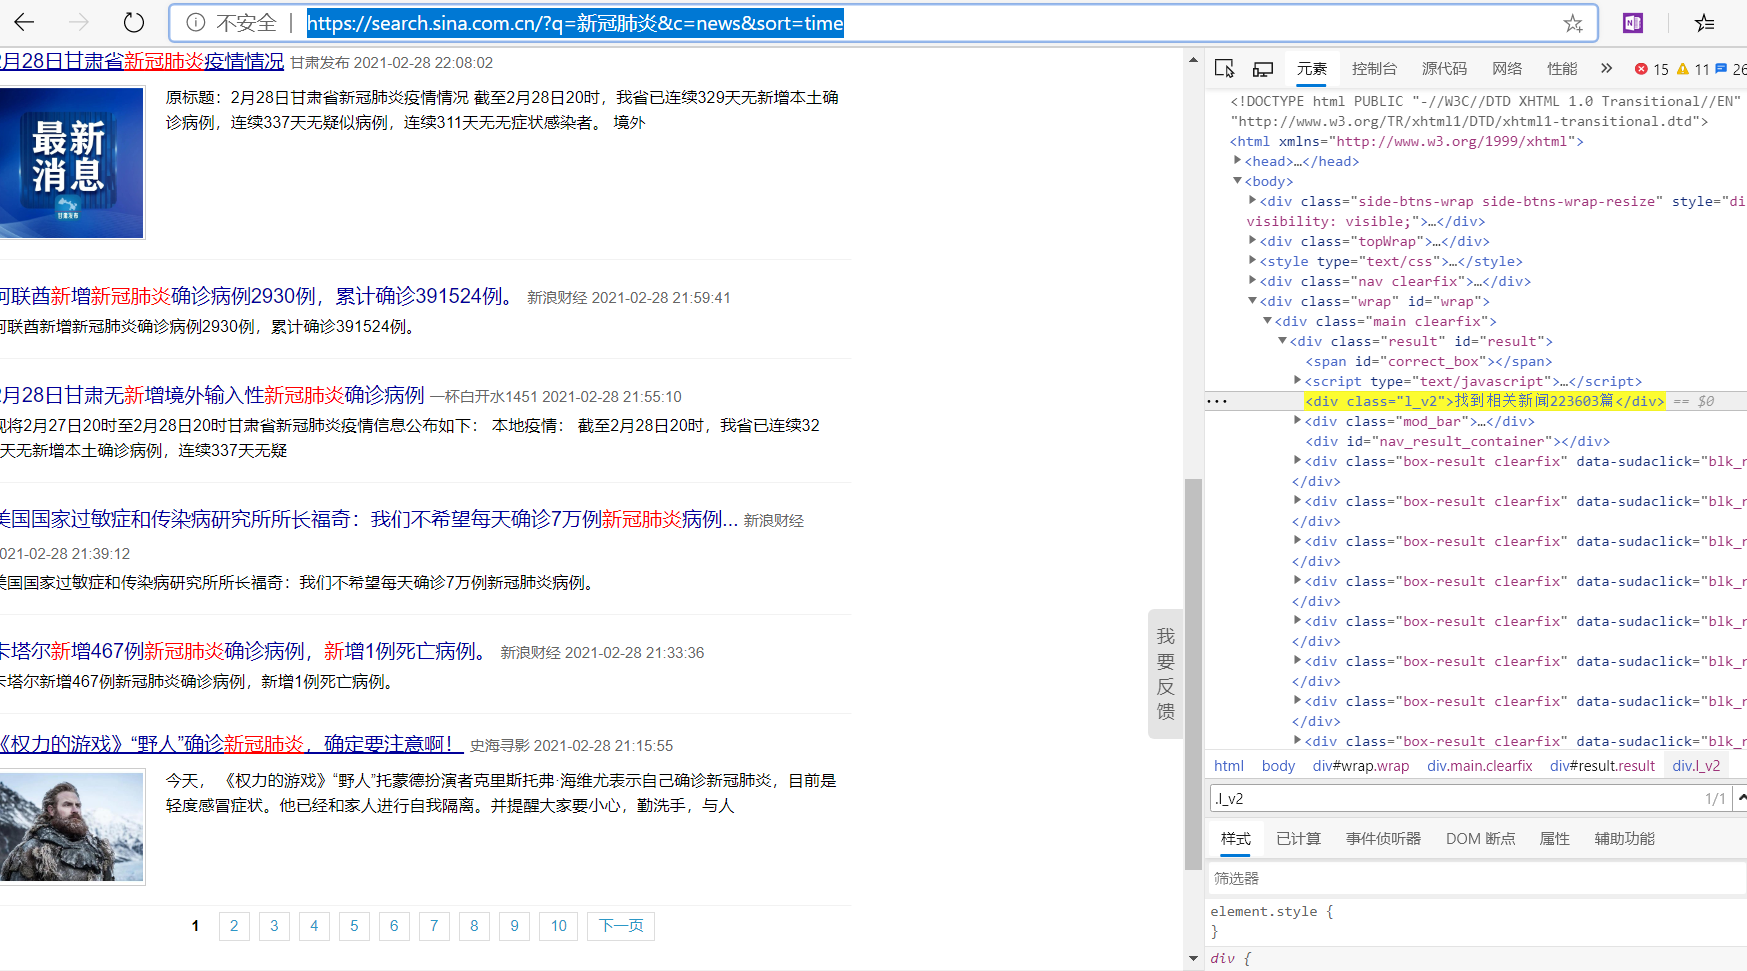Open the 权力的游戏 野人 headline
Image resolution: width=1747 pixels, height=971 pixels.
(232, 744)
